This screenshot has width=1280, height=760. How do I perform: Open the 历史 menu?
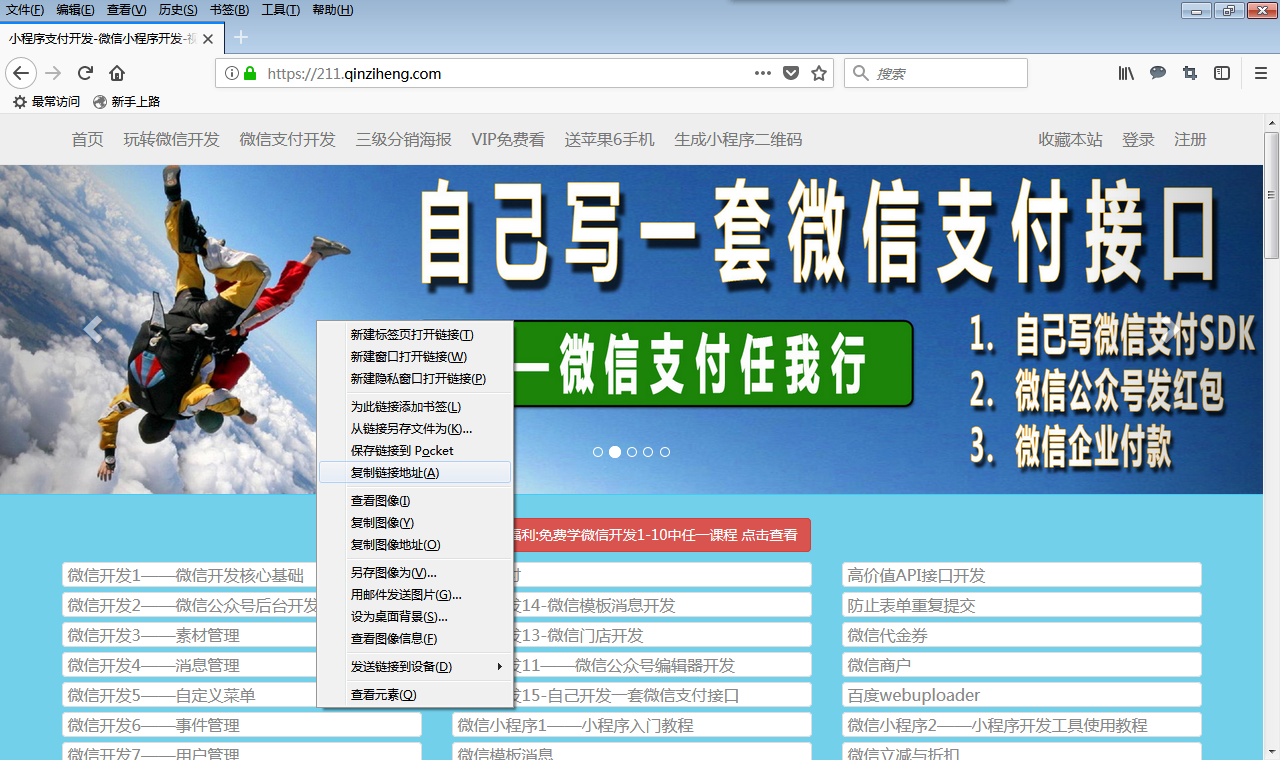pos(178,10)
